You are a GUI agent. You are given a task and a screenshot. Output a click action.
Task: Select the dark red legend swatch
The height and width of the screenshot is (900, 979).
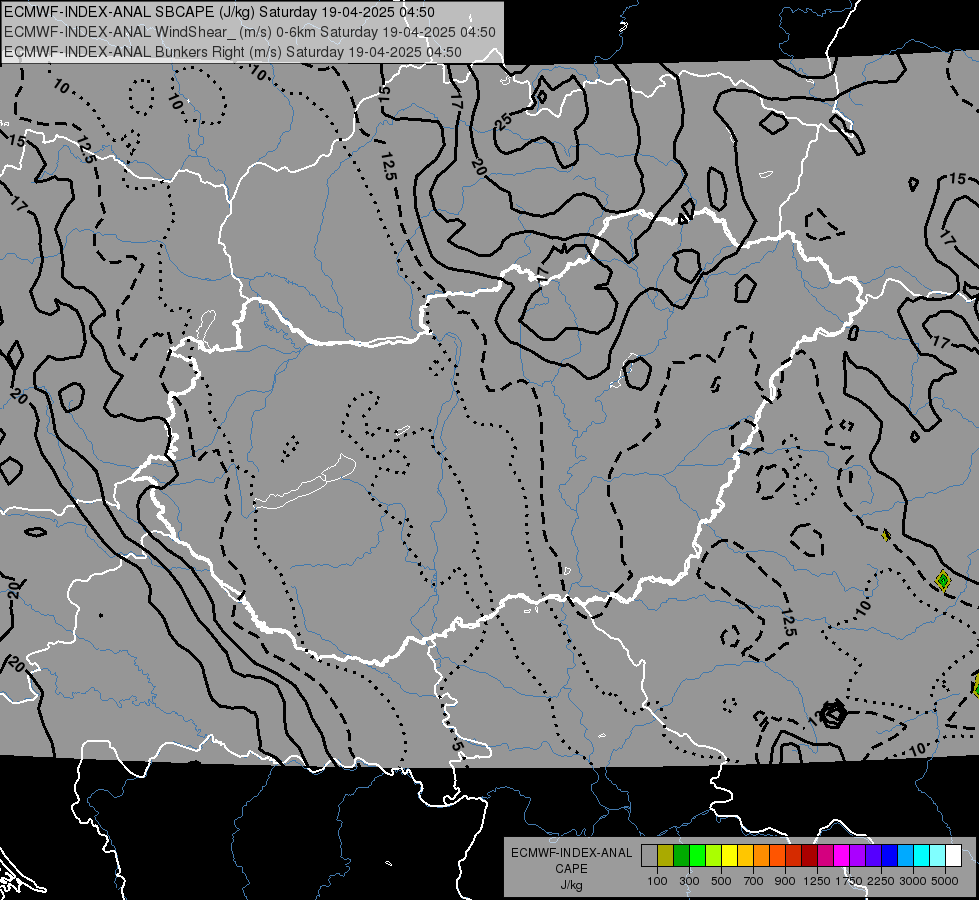click(x=810, y=856)
